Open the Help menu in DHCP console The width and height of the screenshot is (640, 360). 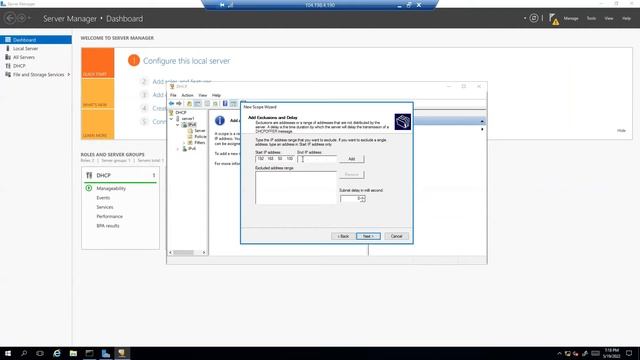[216, 95]
